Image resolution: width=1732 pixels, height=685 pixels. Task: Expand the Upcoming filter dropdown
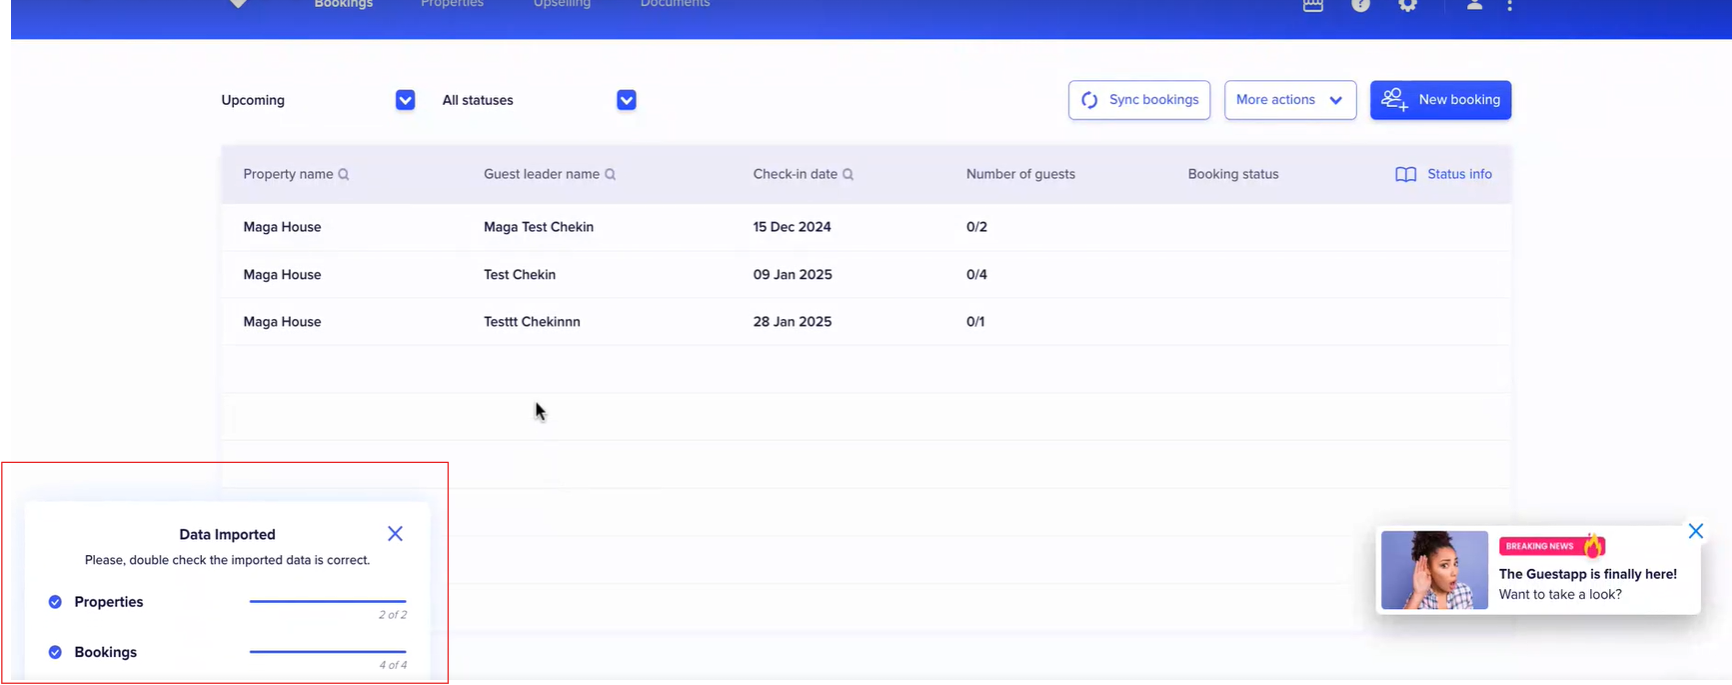click(x=405, y=100)
